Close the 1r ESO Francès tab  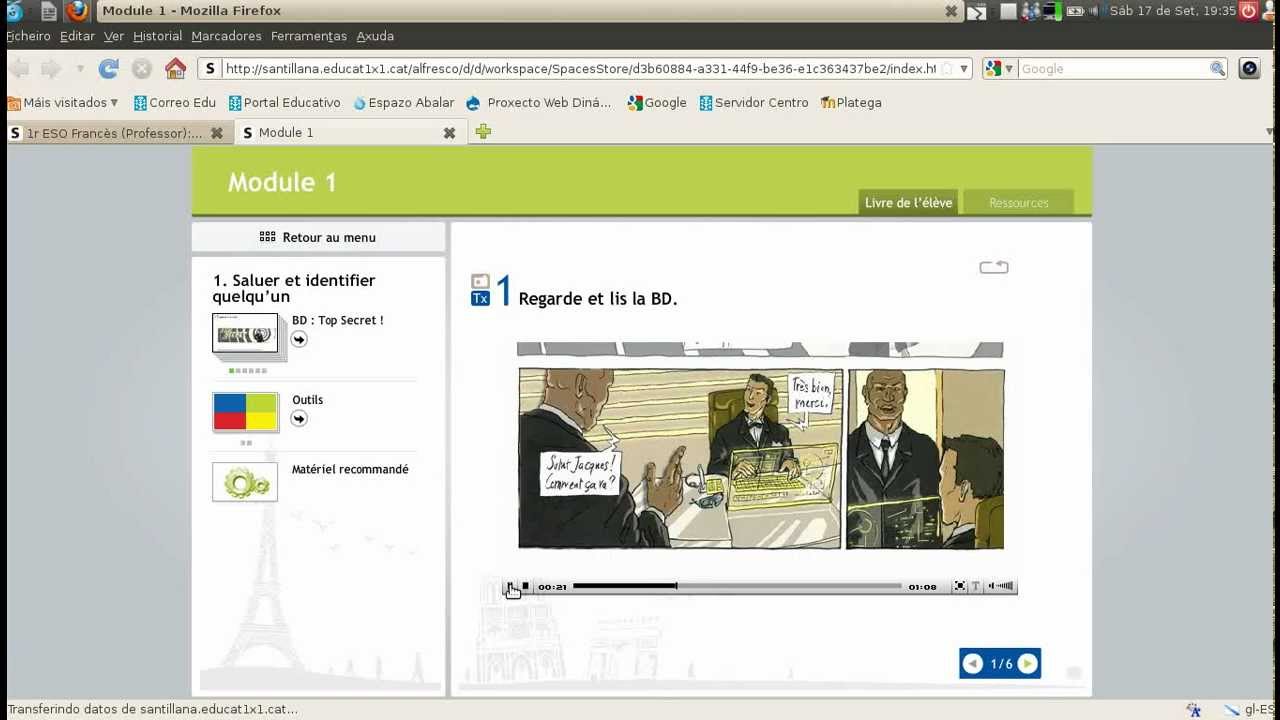coord(217,132)
